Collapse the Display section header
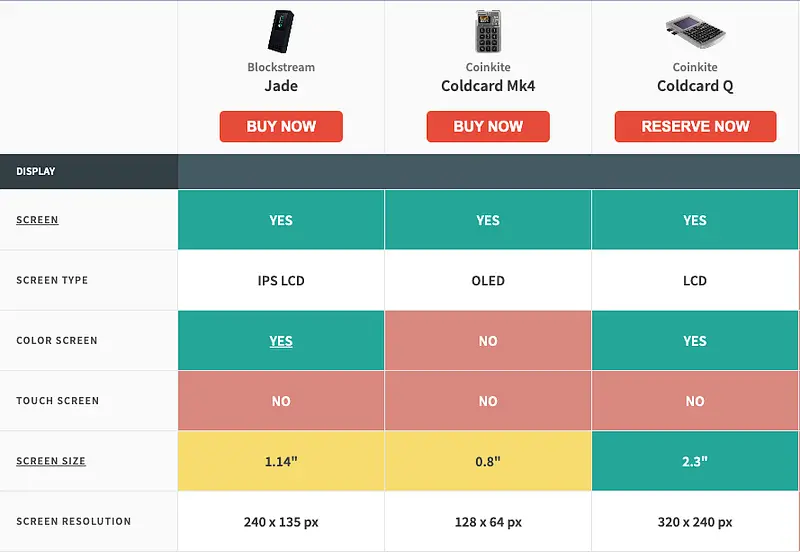Screen dimensions: 800x552 click(36, 171)
